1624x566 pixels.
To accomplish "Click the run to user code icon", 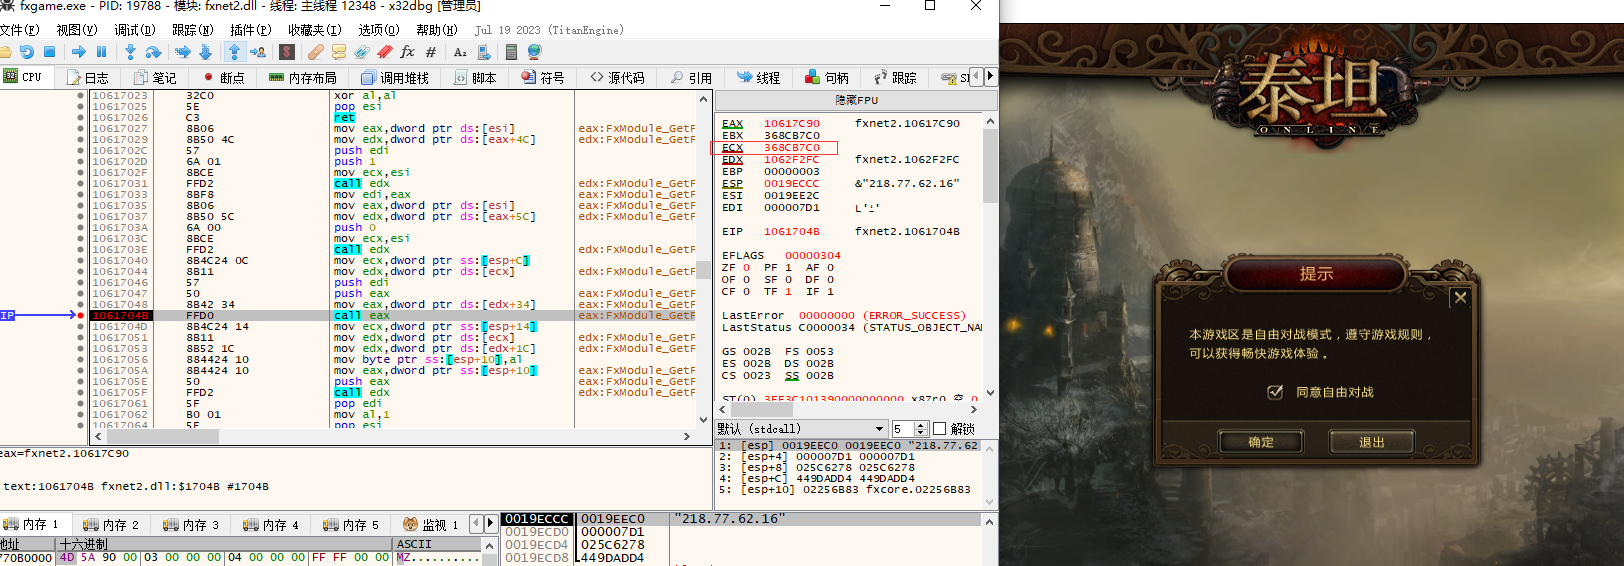I will 258,52.
